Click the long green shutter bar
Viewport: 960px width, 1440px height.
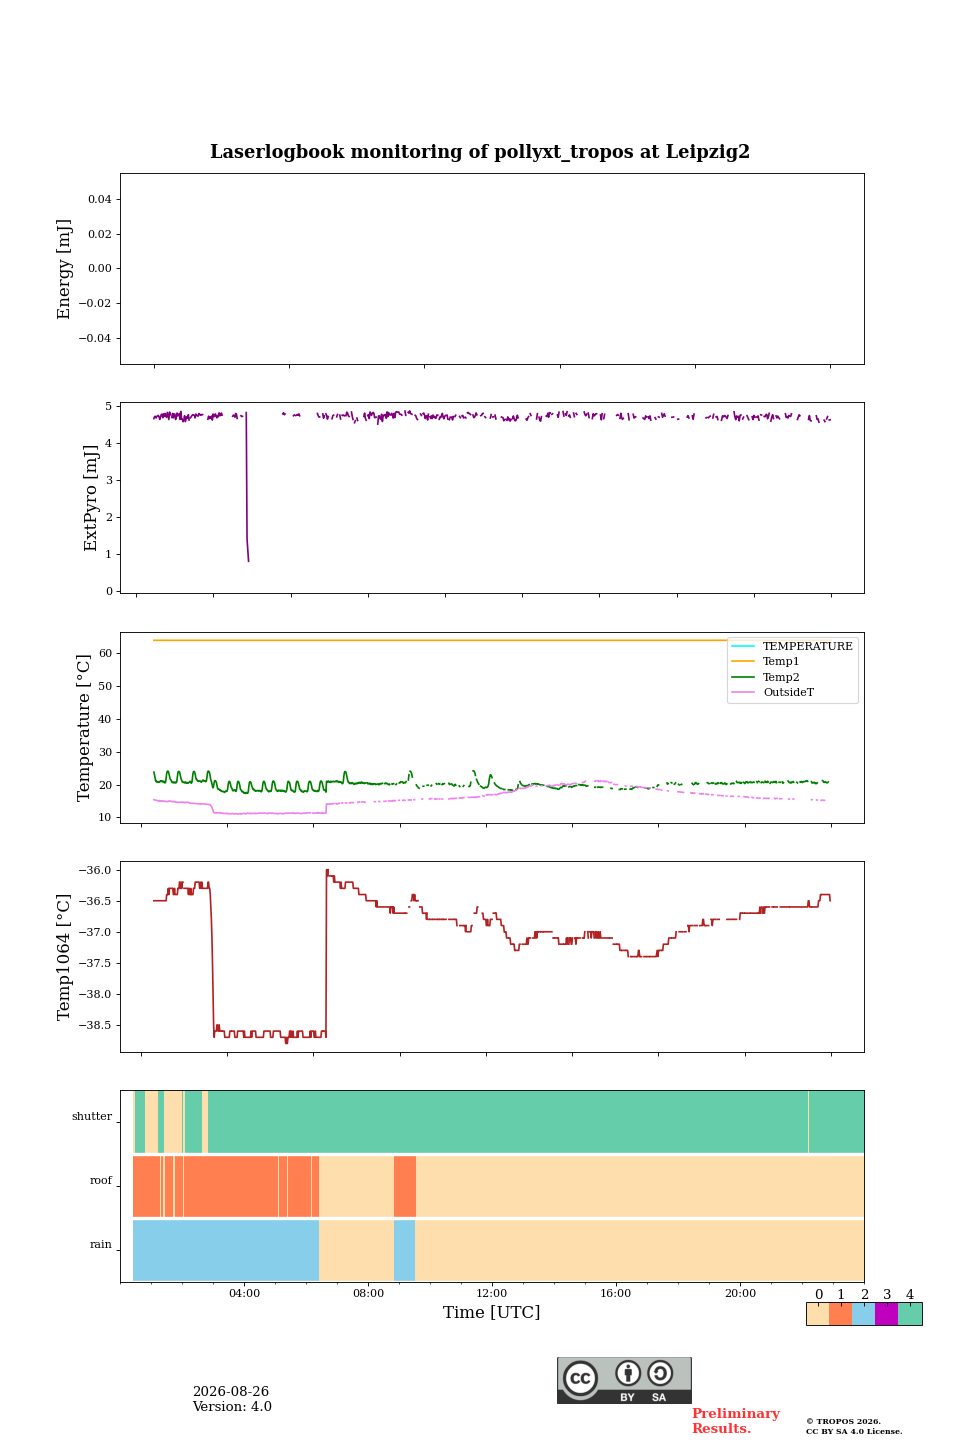(x=508, y=1122)
